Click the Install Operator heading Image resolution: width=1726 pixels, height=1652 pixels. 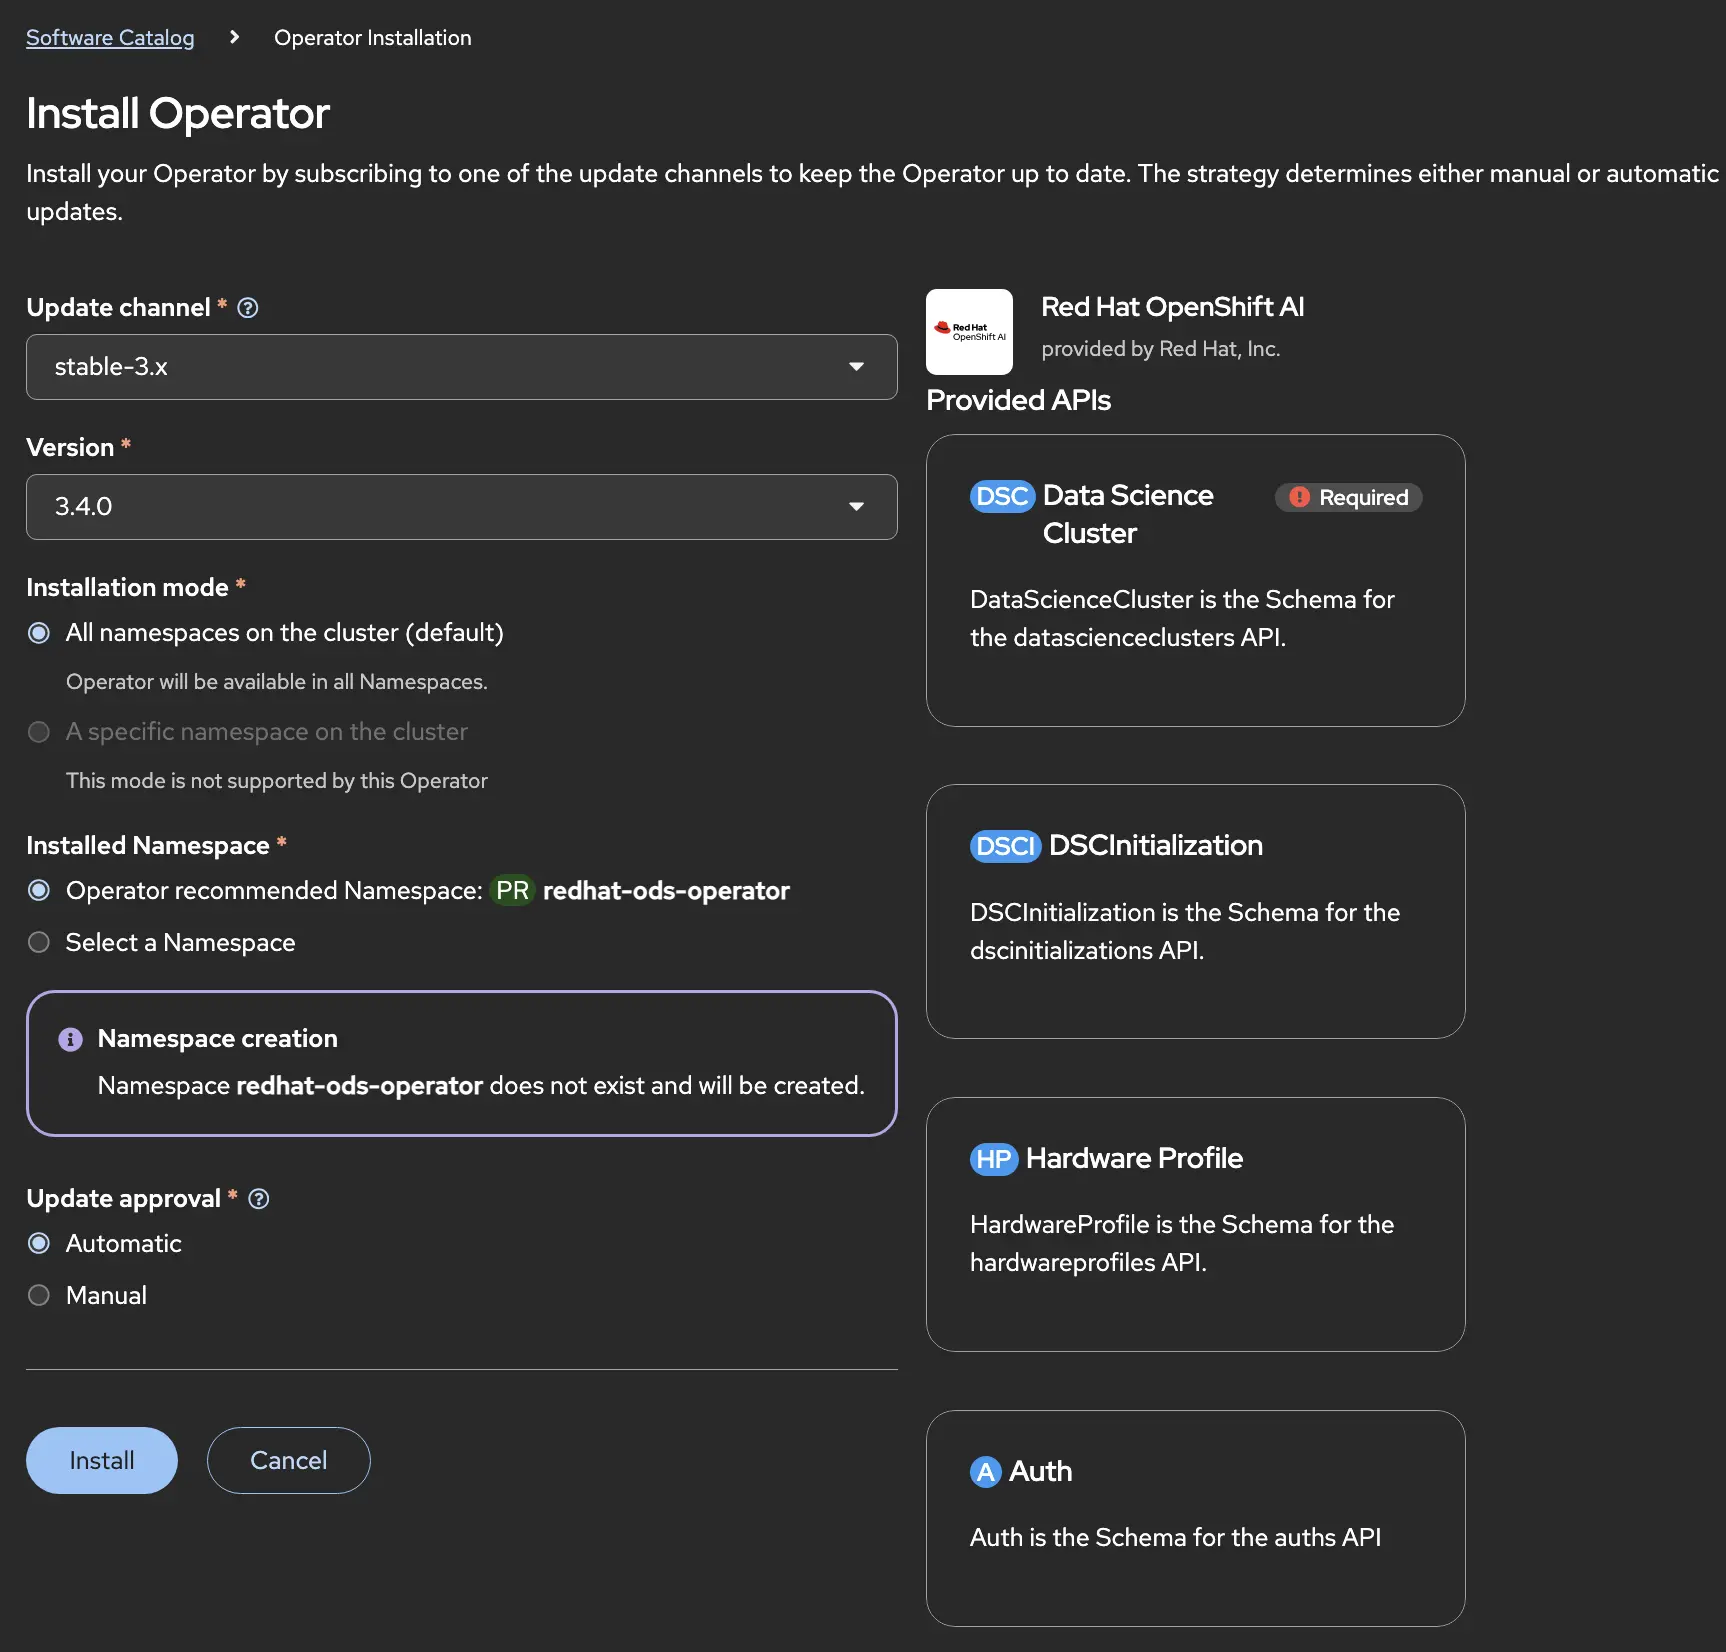coord(178,113)
